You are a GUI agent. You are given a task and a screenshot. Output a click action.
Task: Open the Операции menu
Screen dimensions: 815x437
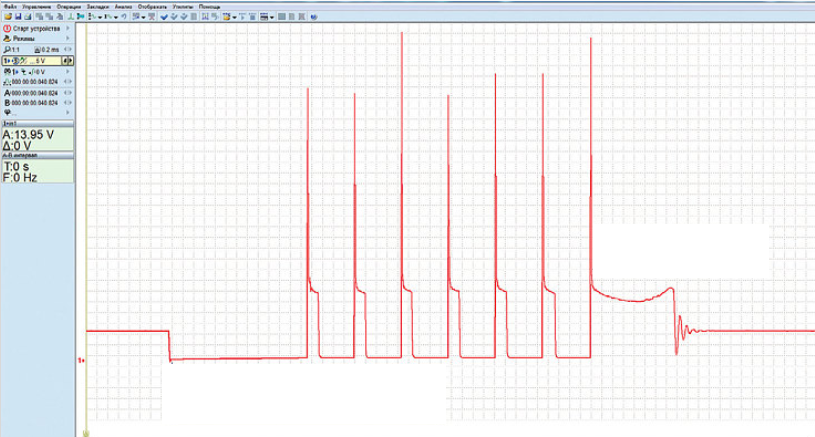[x=69, y=7]
